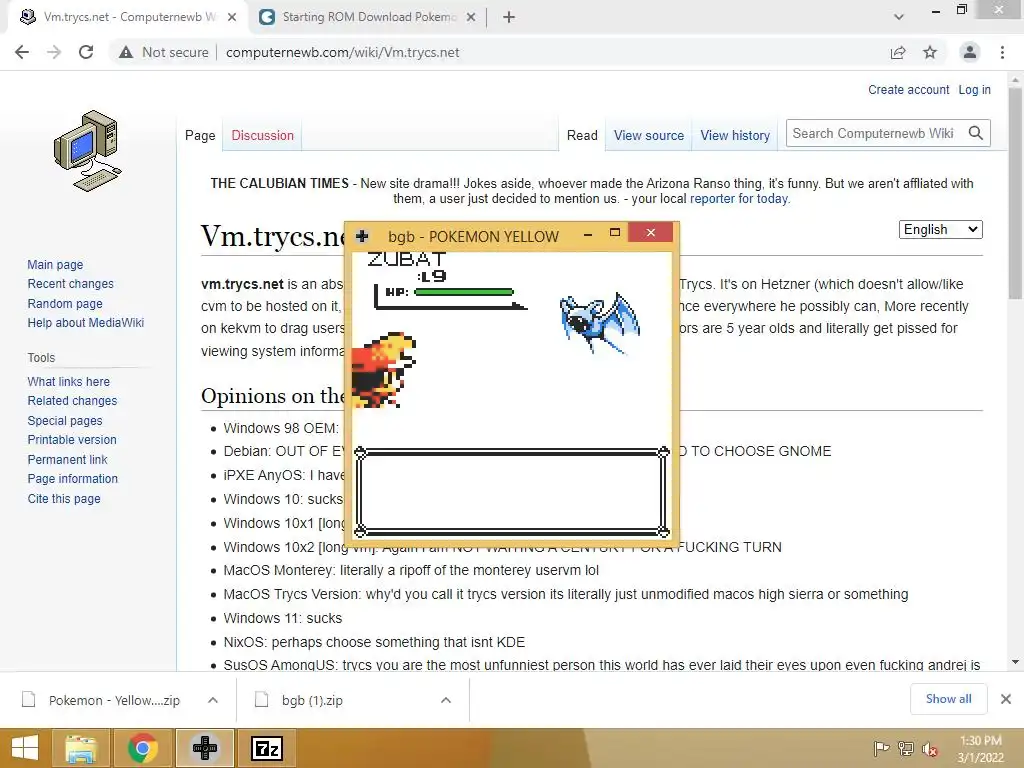1024x768 pixels.
Task: Click the Permanent link entry
Action: tap(67, 459)
